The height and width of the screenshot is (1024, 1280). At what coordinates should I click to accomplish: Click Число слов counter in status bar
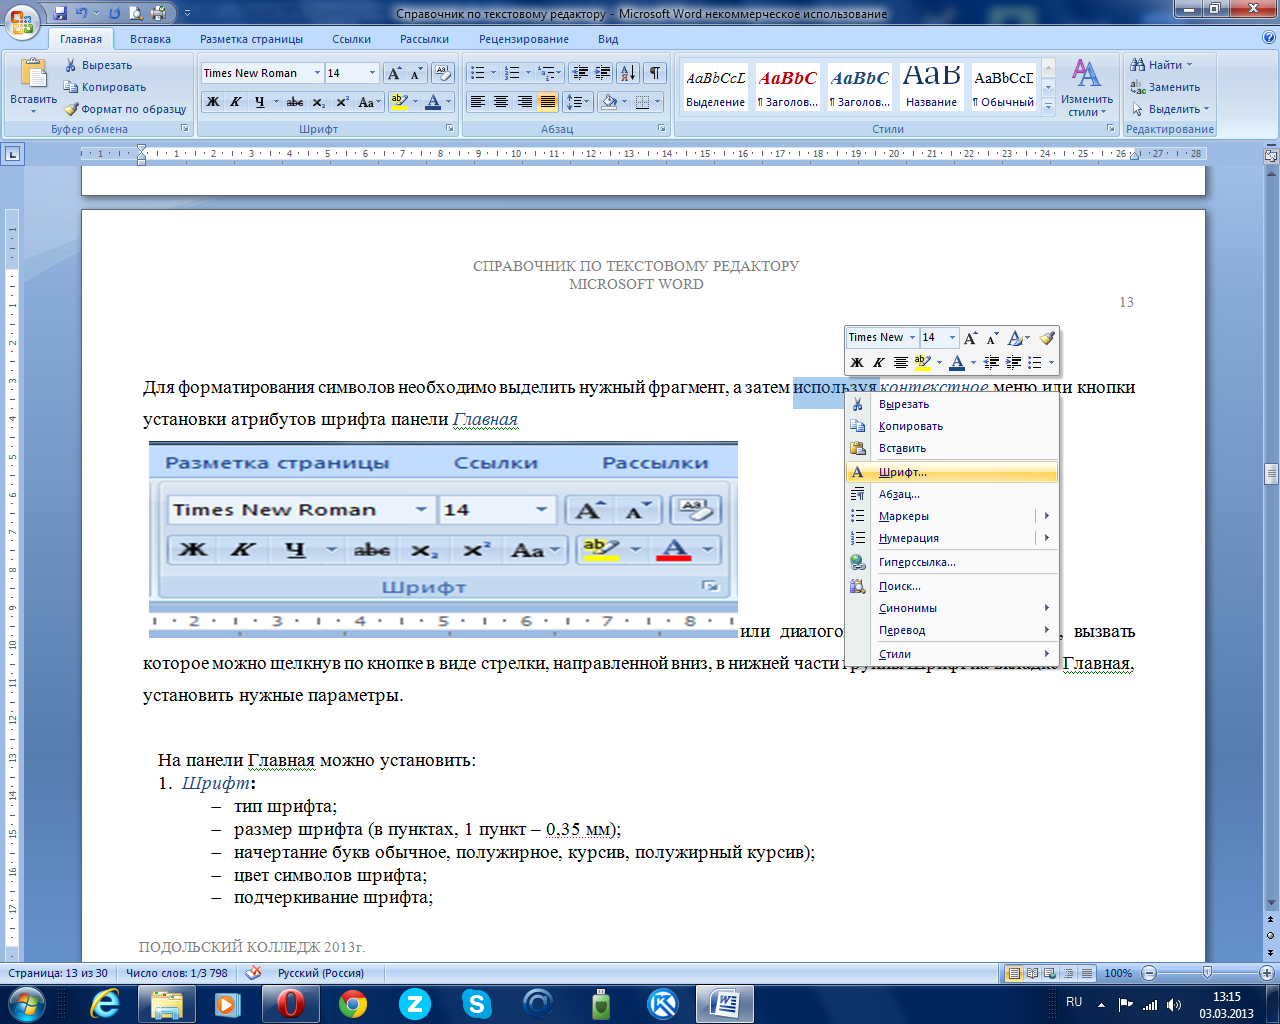177,973
